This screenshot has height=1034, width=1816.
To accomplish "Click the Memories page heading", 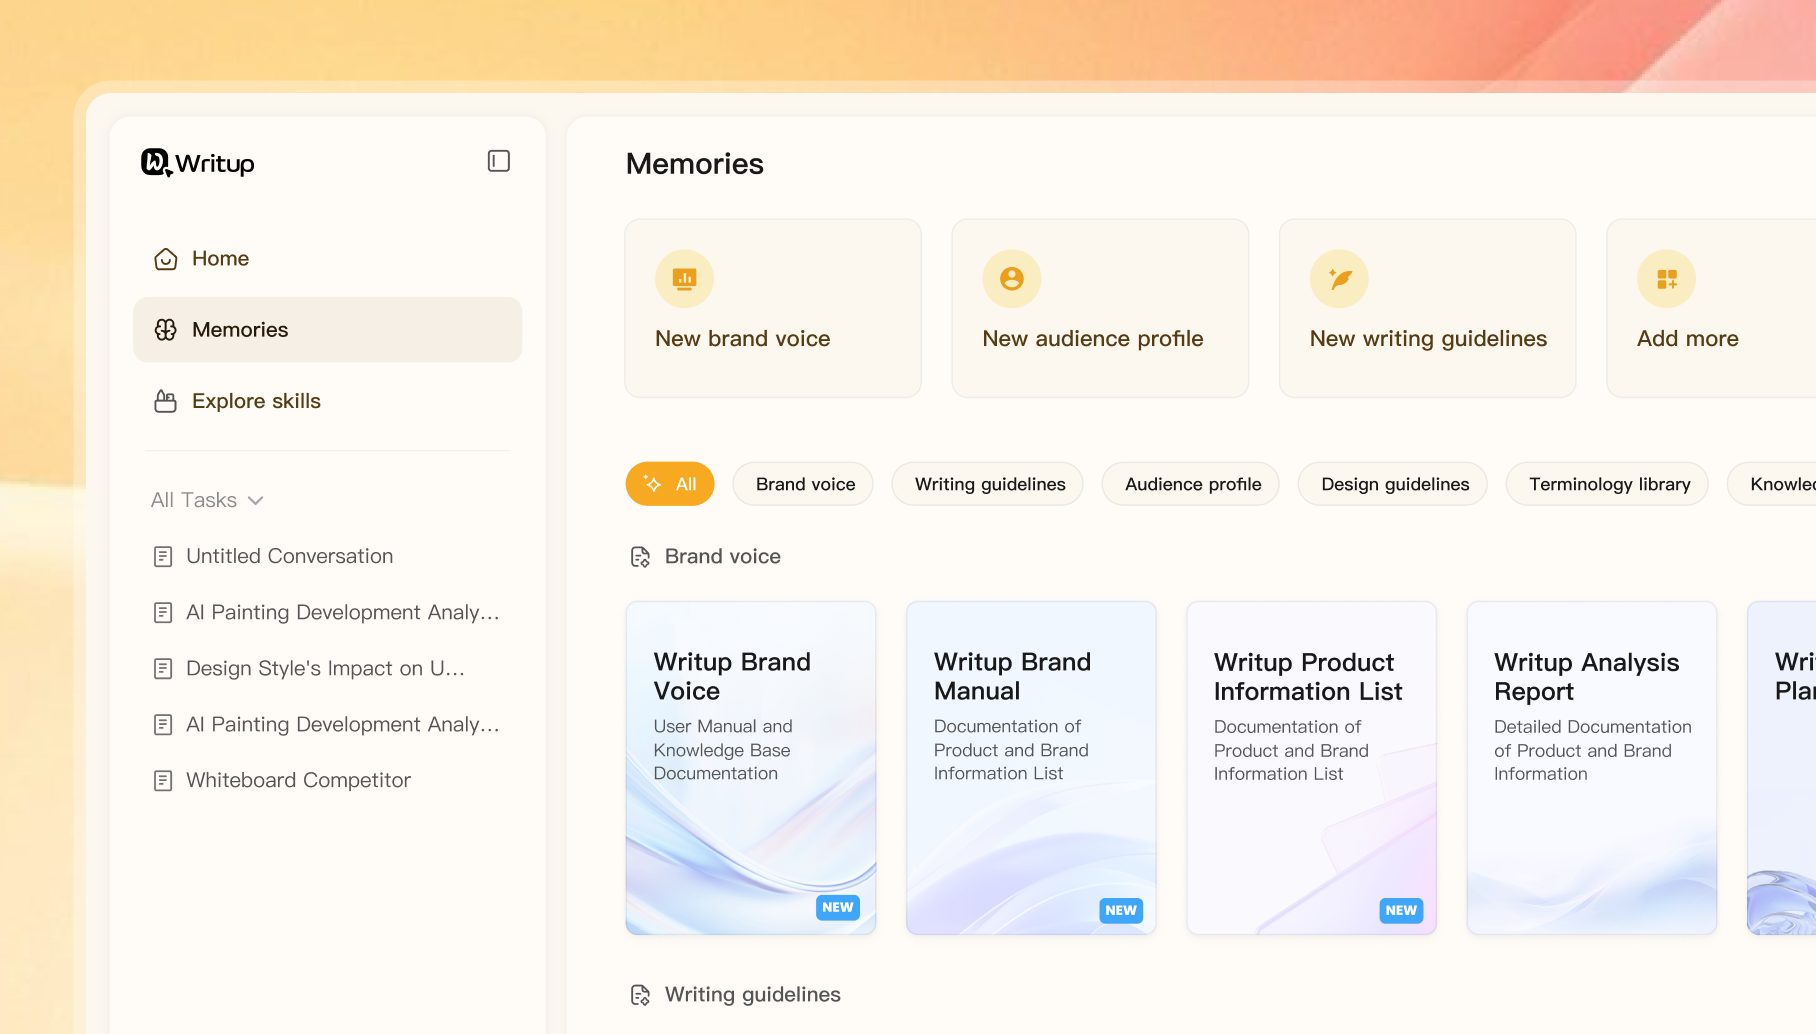I will (x=695, y=164).
